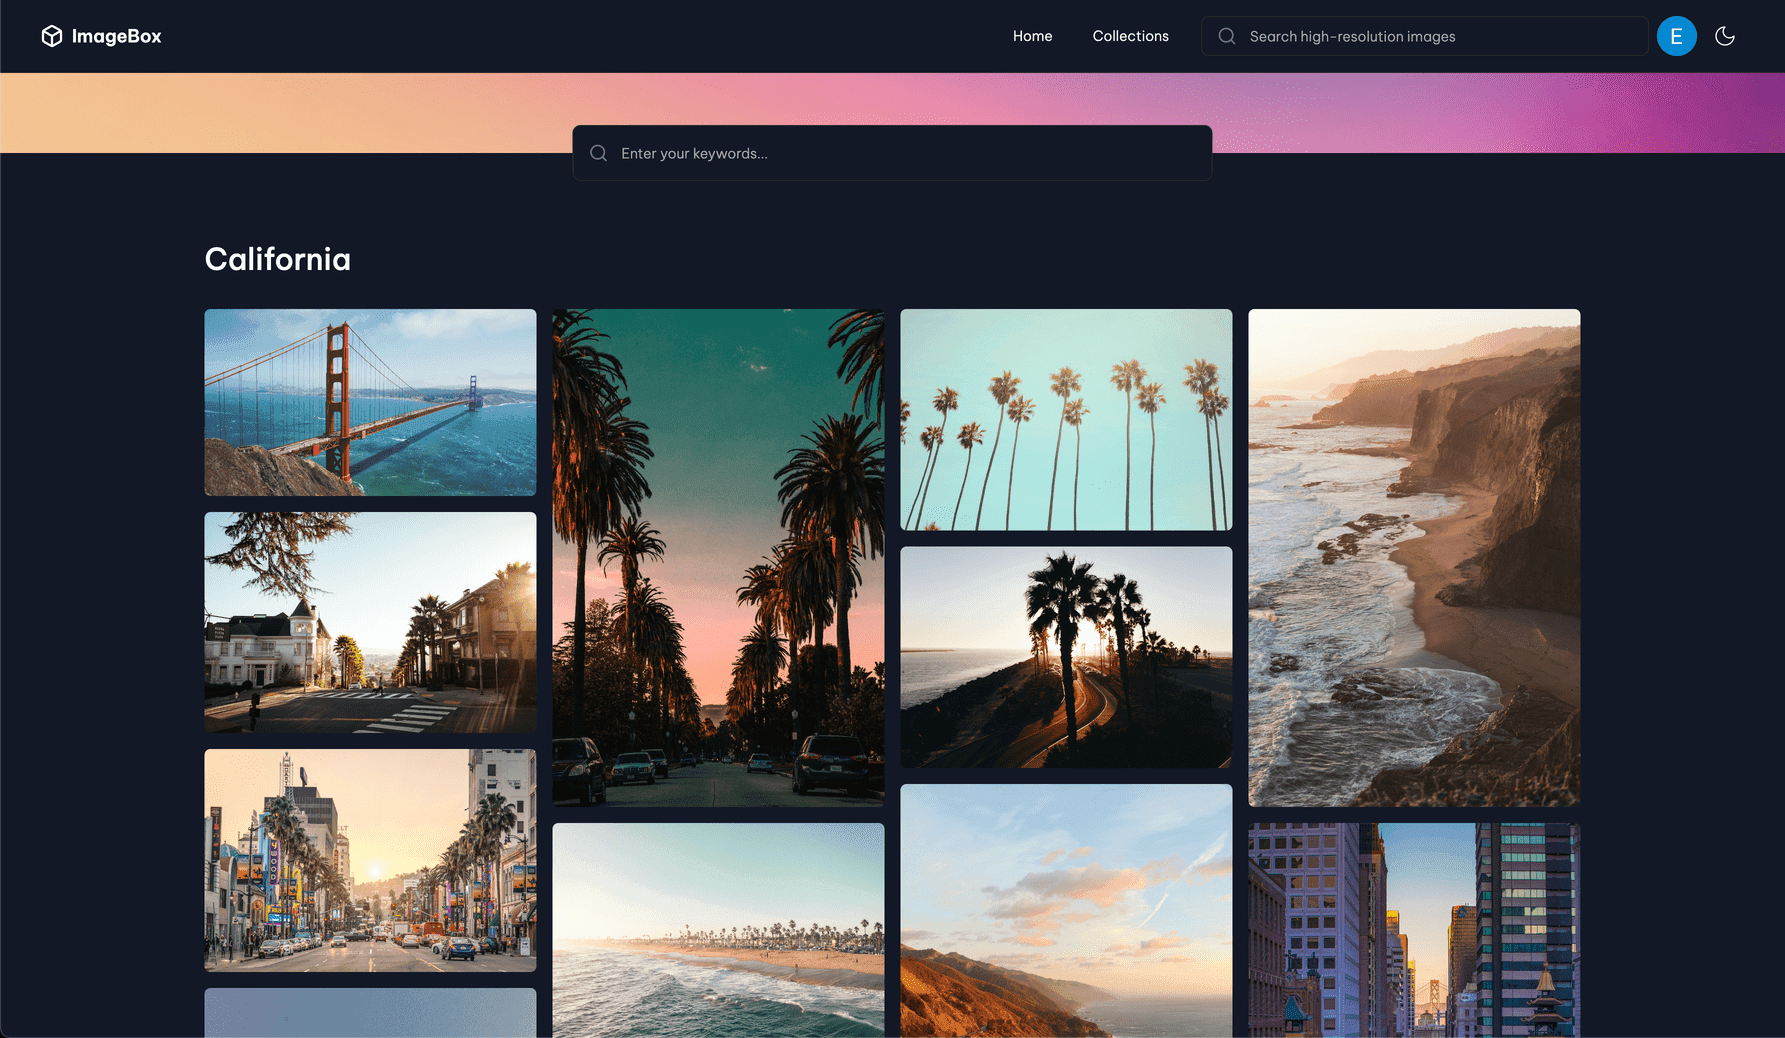Open the Hollywood boulevard sunset street photo
This screenshot has width=1785, height=1038.
pos(370,860)
